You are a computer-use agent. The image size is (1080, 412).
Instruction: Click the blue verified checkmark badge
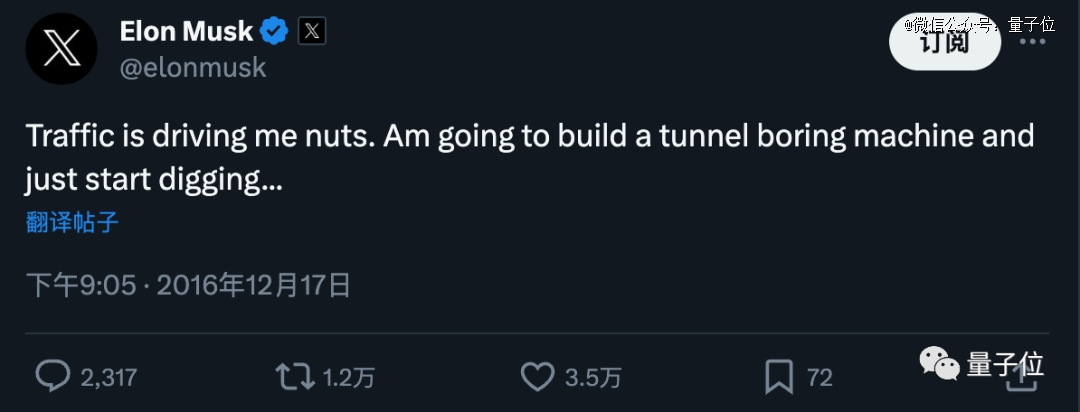(x=274, y=32)
